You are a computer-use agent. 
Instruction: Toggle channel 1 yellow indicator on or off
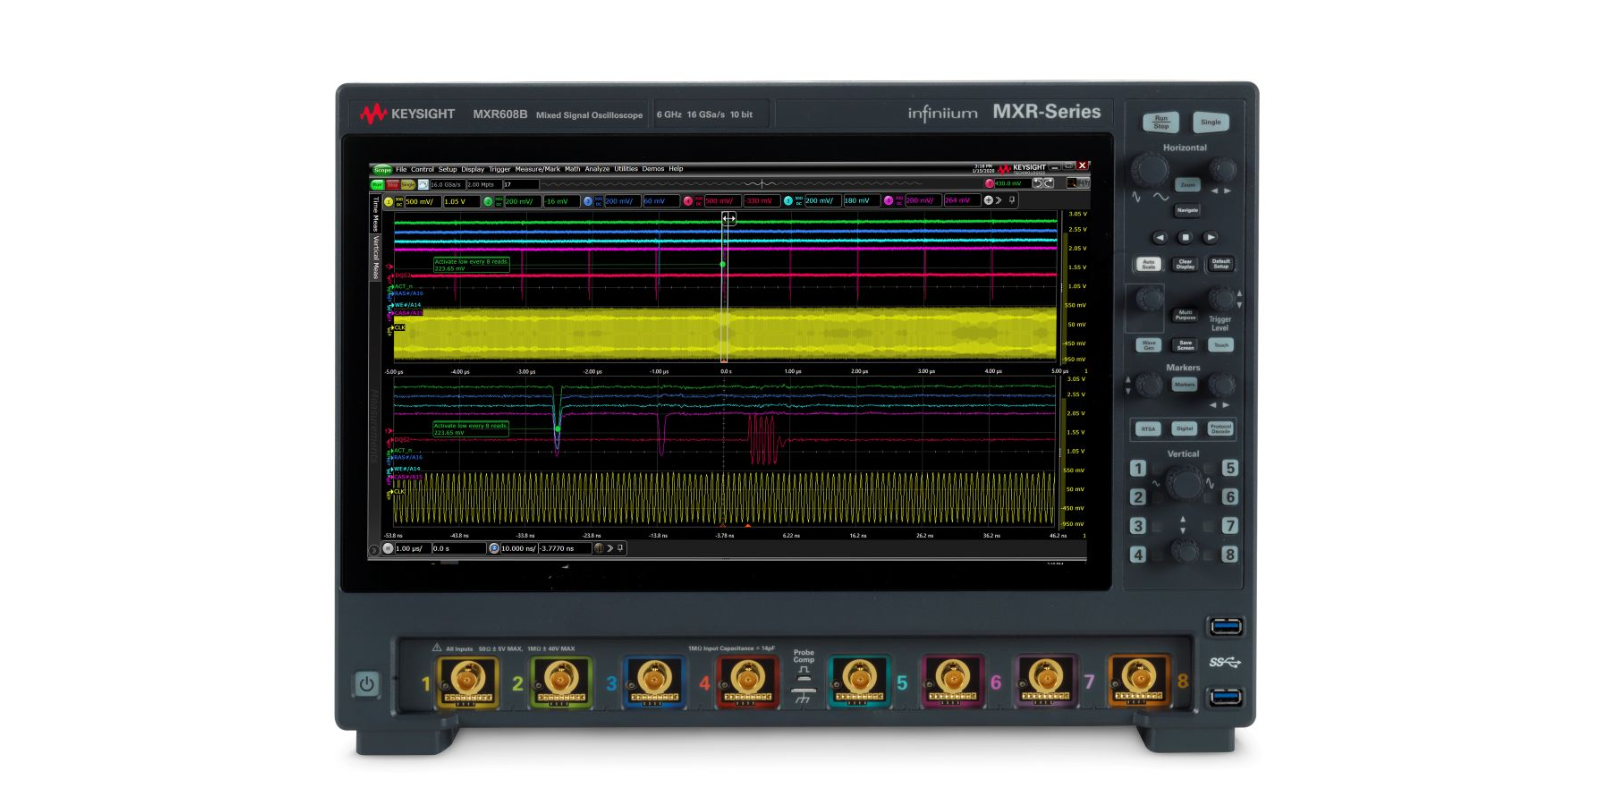click(388, 201)
